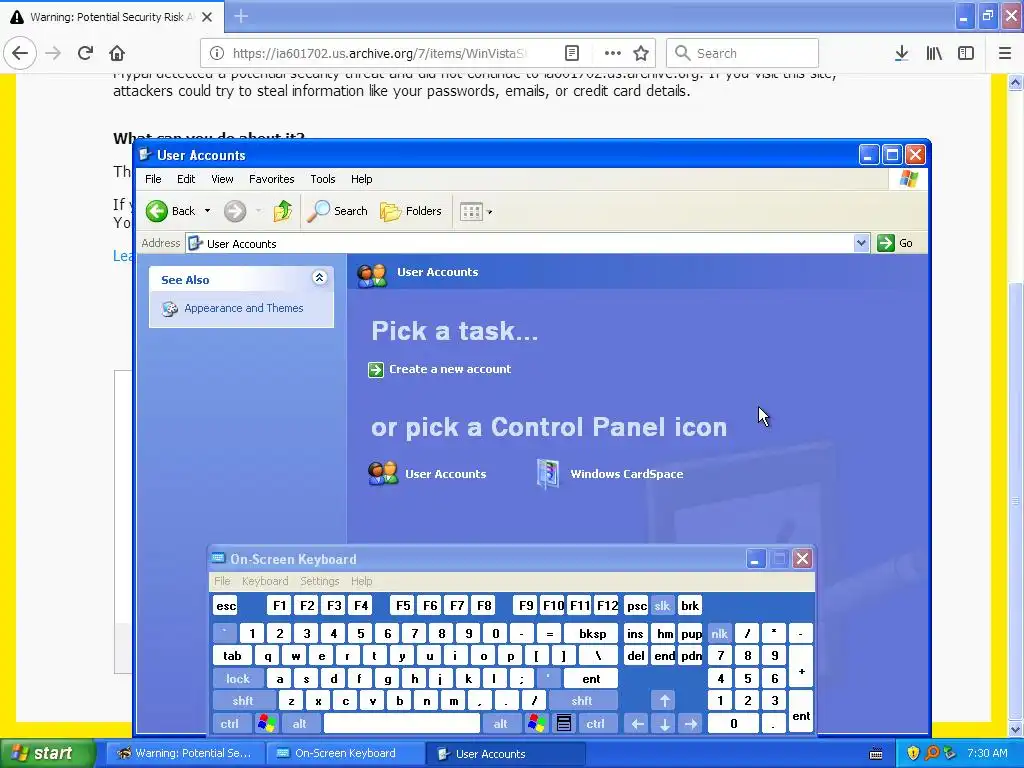Open the Favorites menu
This screenshot has width=1024, height=768.
tap(272, 179)
